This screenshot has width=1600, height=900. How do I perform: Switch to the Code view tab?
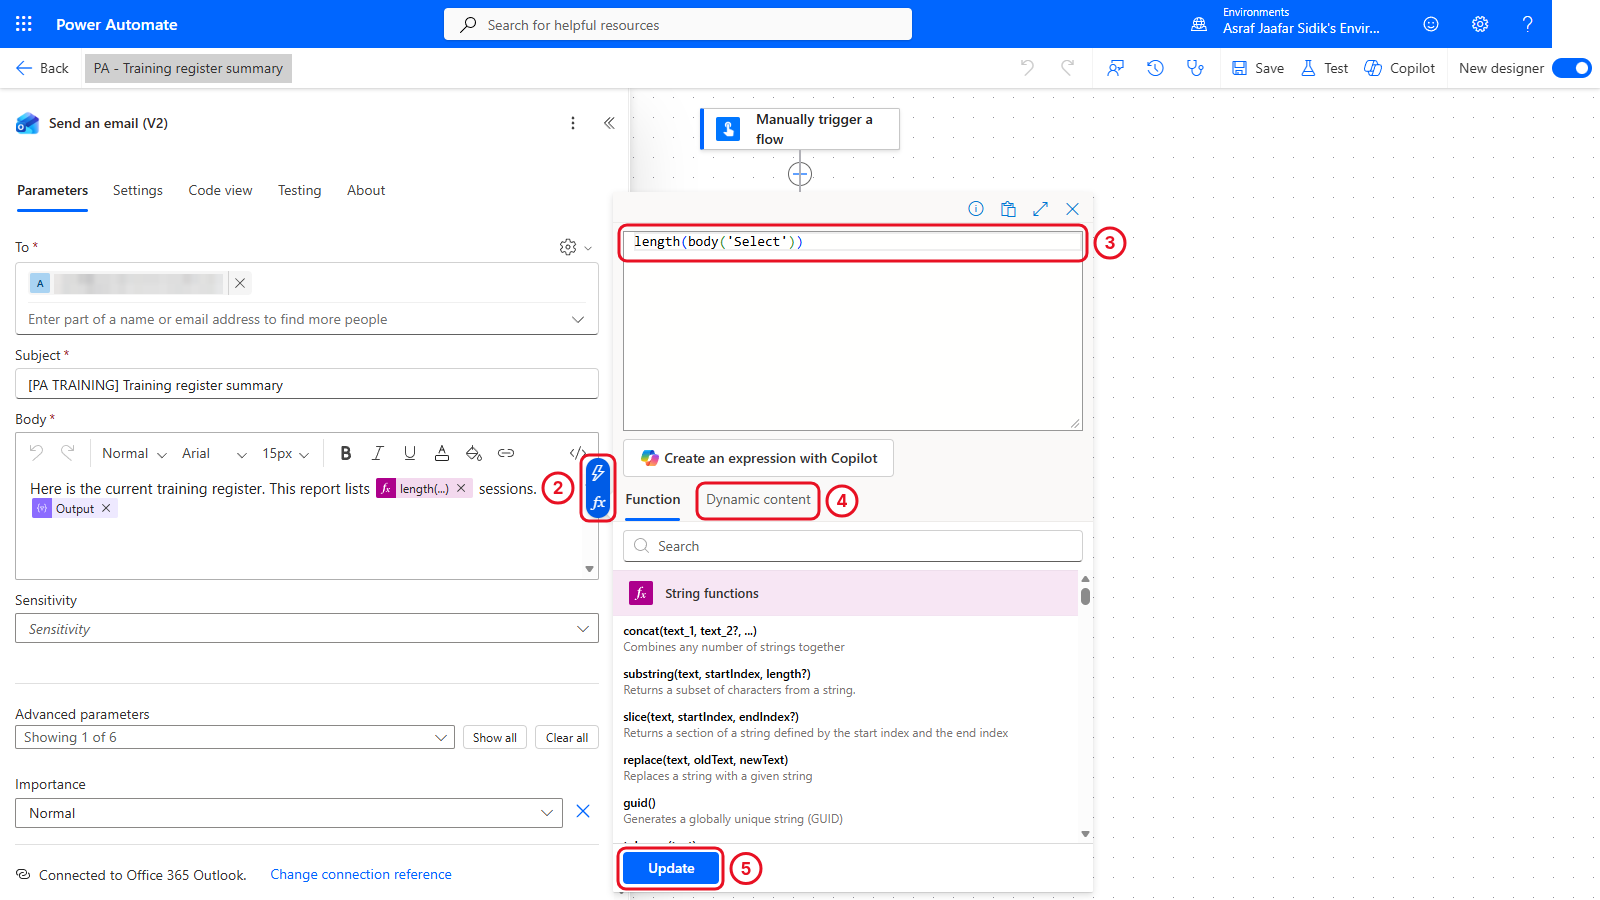click(220, 190)
